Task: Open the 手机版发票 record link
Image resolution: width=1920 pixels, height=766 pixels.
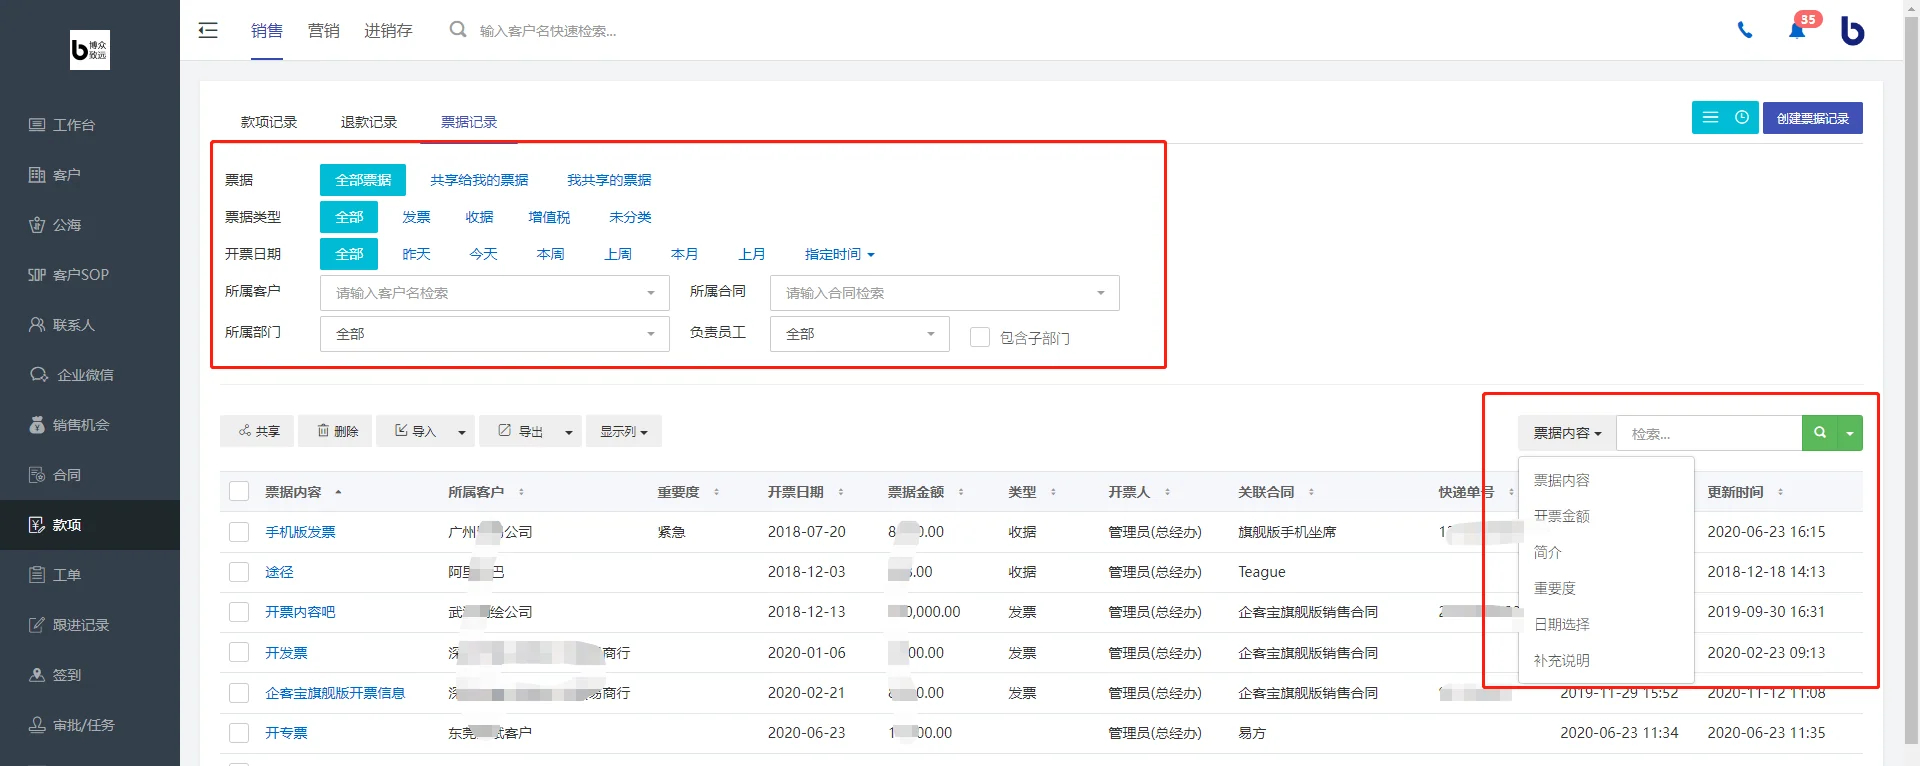Action: tap(300, 532)
